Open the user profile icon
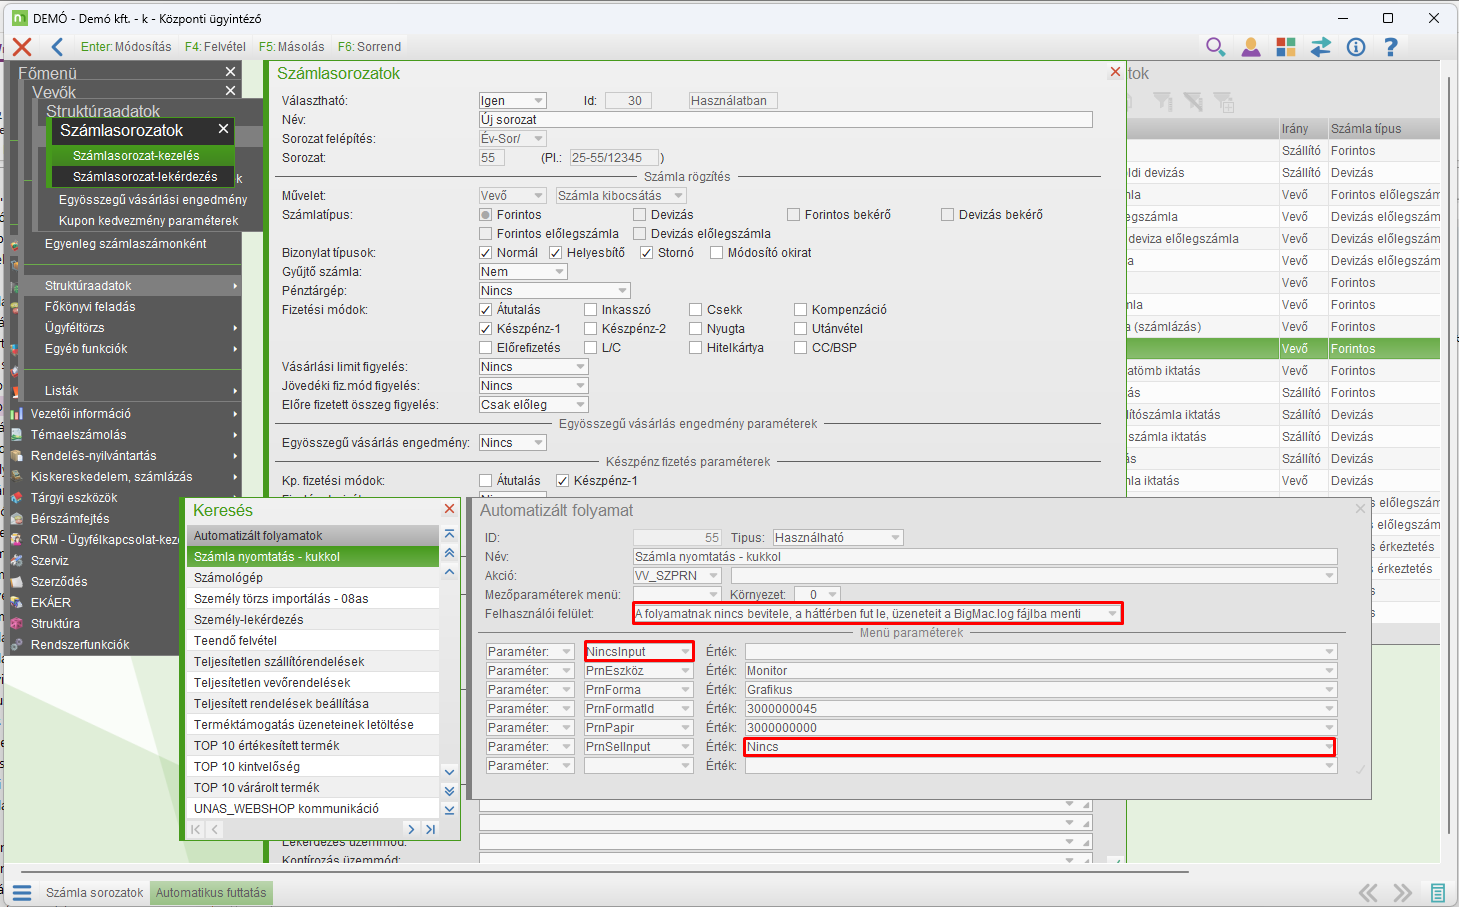Screen dimensions: 1459x907 [1250, 47]
